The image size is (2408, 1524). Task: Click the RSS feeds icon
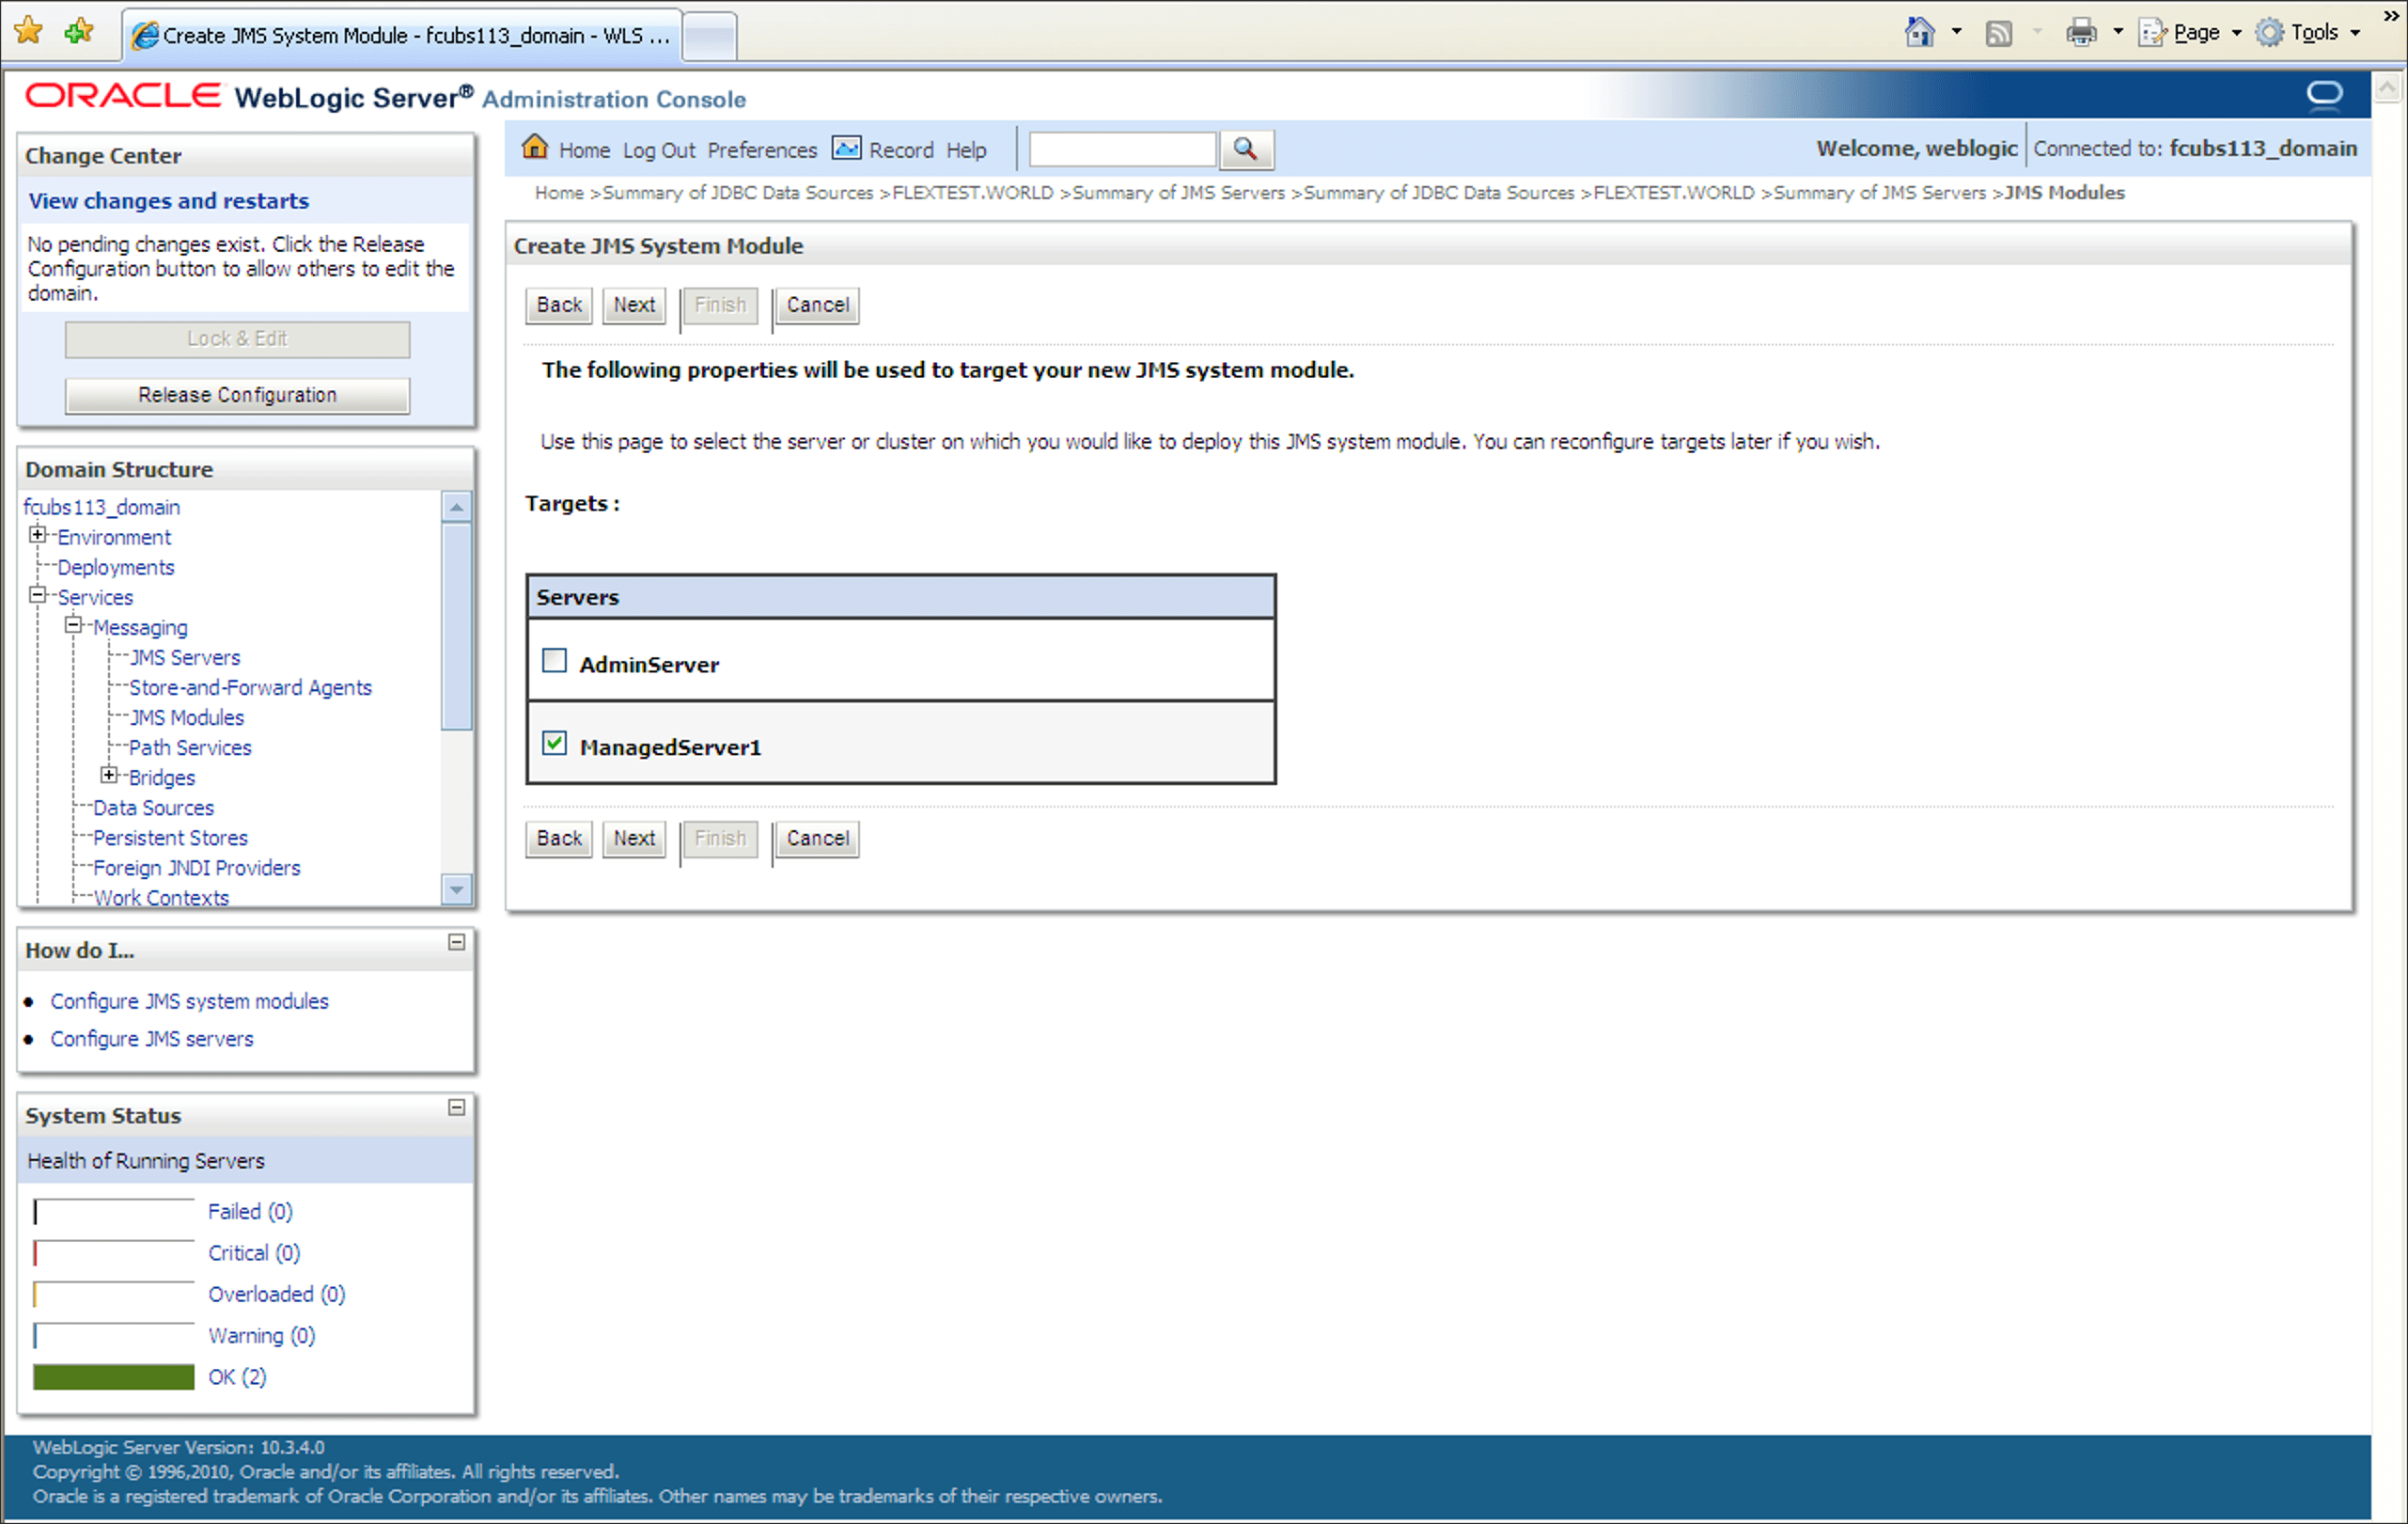point(1998,33)
